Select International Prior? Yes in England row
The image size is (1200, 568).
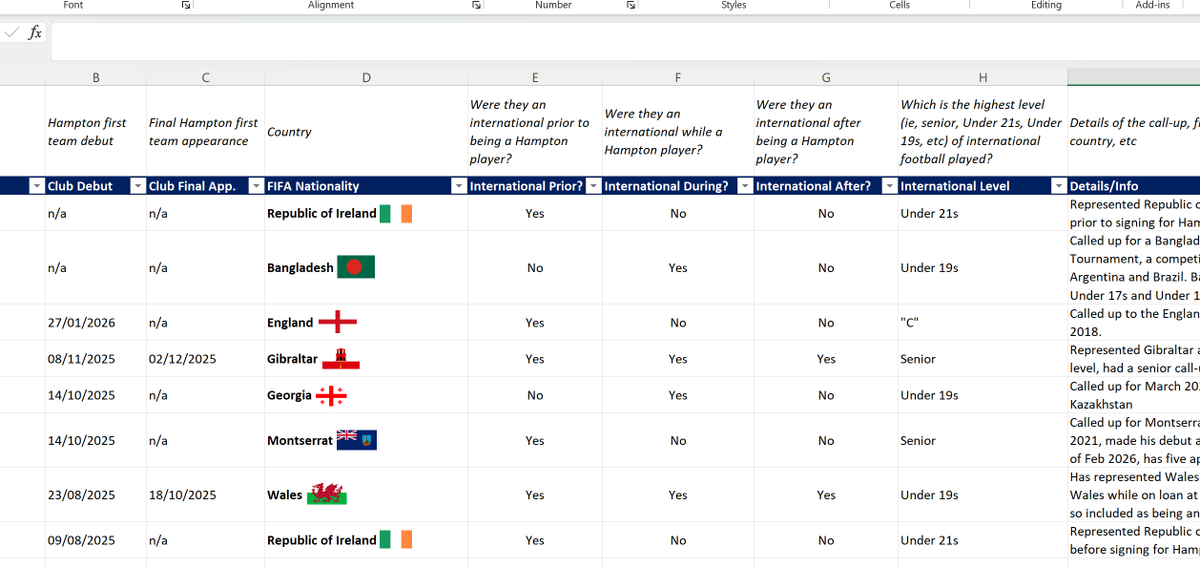535,323
